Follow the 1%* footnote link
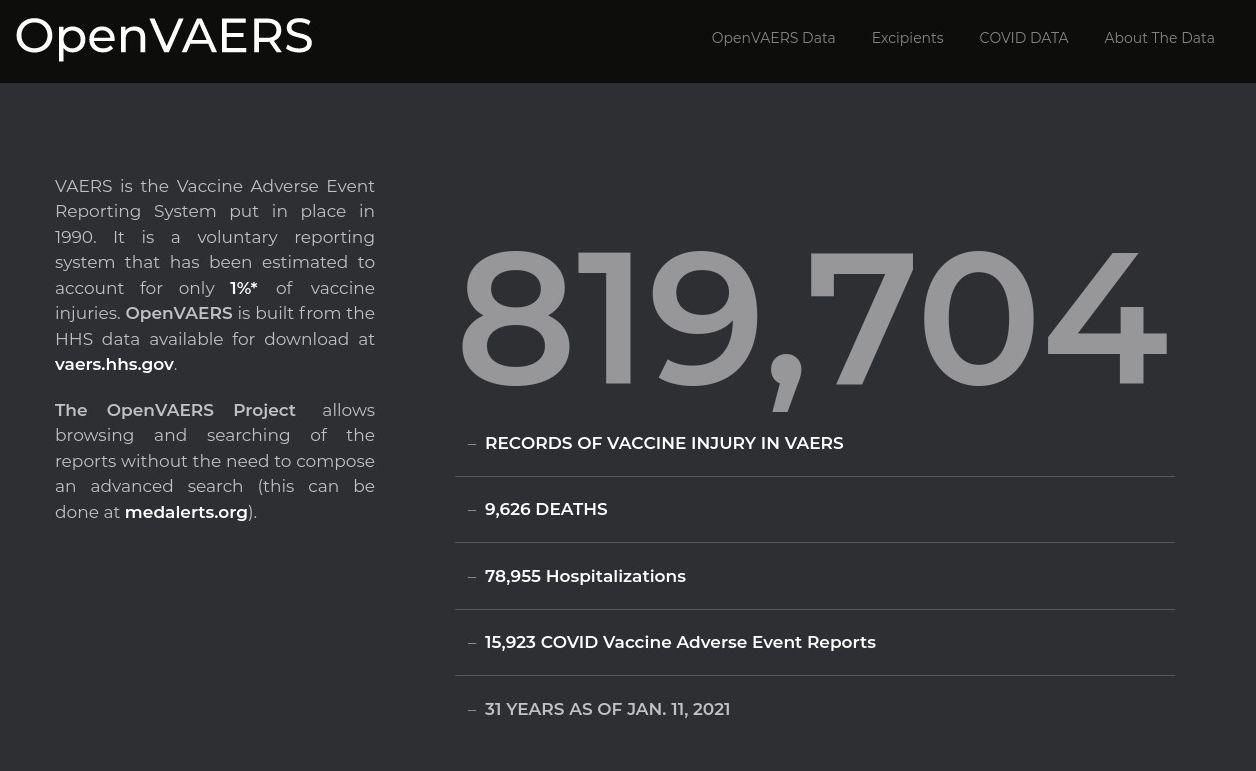Viewport: 1256px width, 771px height. [243, 288]
